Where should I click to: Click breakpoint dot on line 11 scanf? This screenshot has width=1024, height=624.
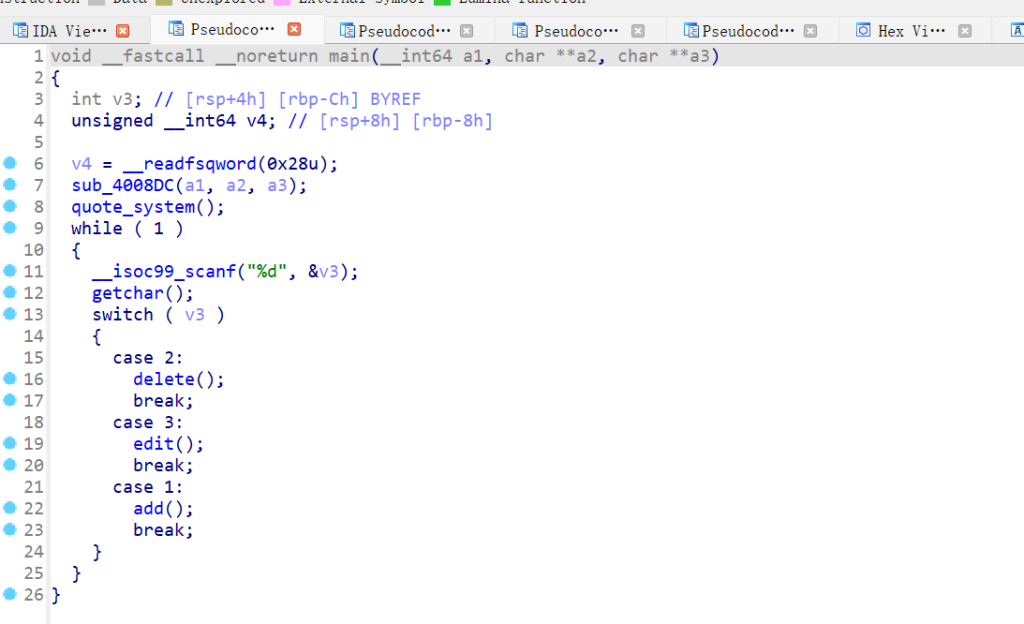[x=10, y=271]
